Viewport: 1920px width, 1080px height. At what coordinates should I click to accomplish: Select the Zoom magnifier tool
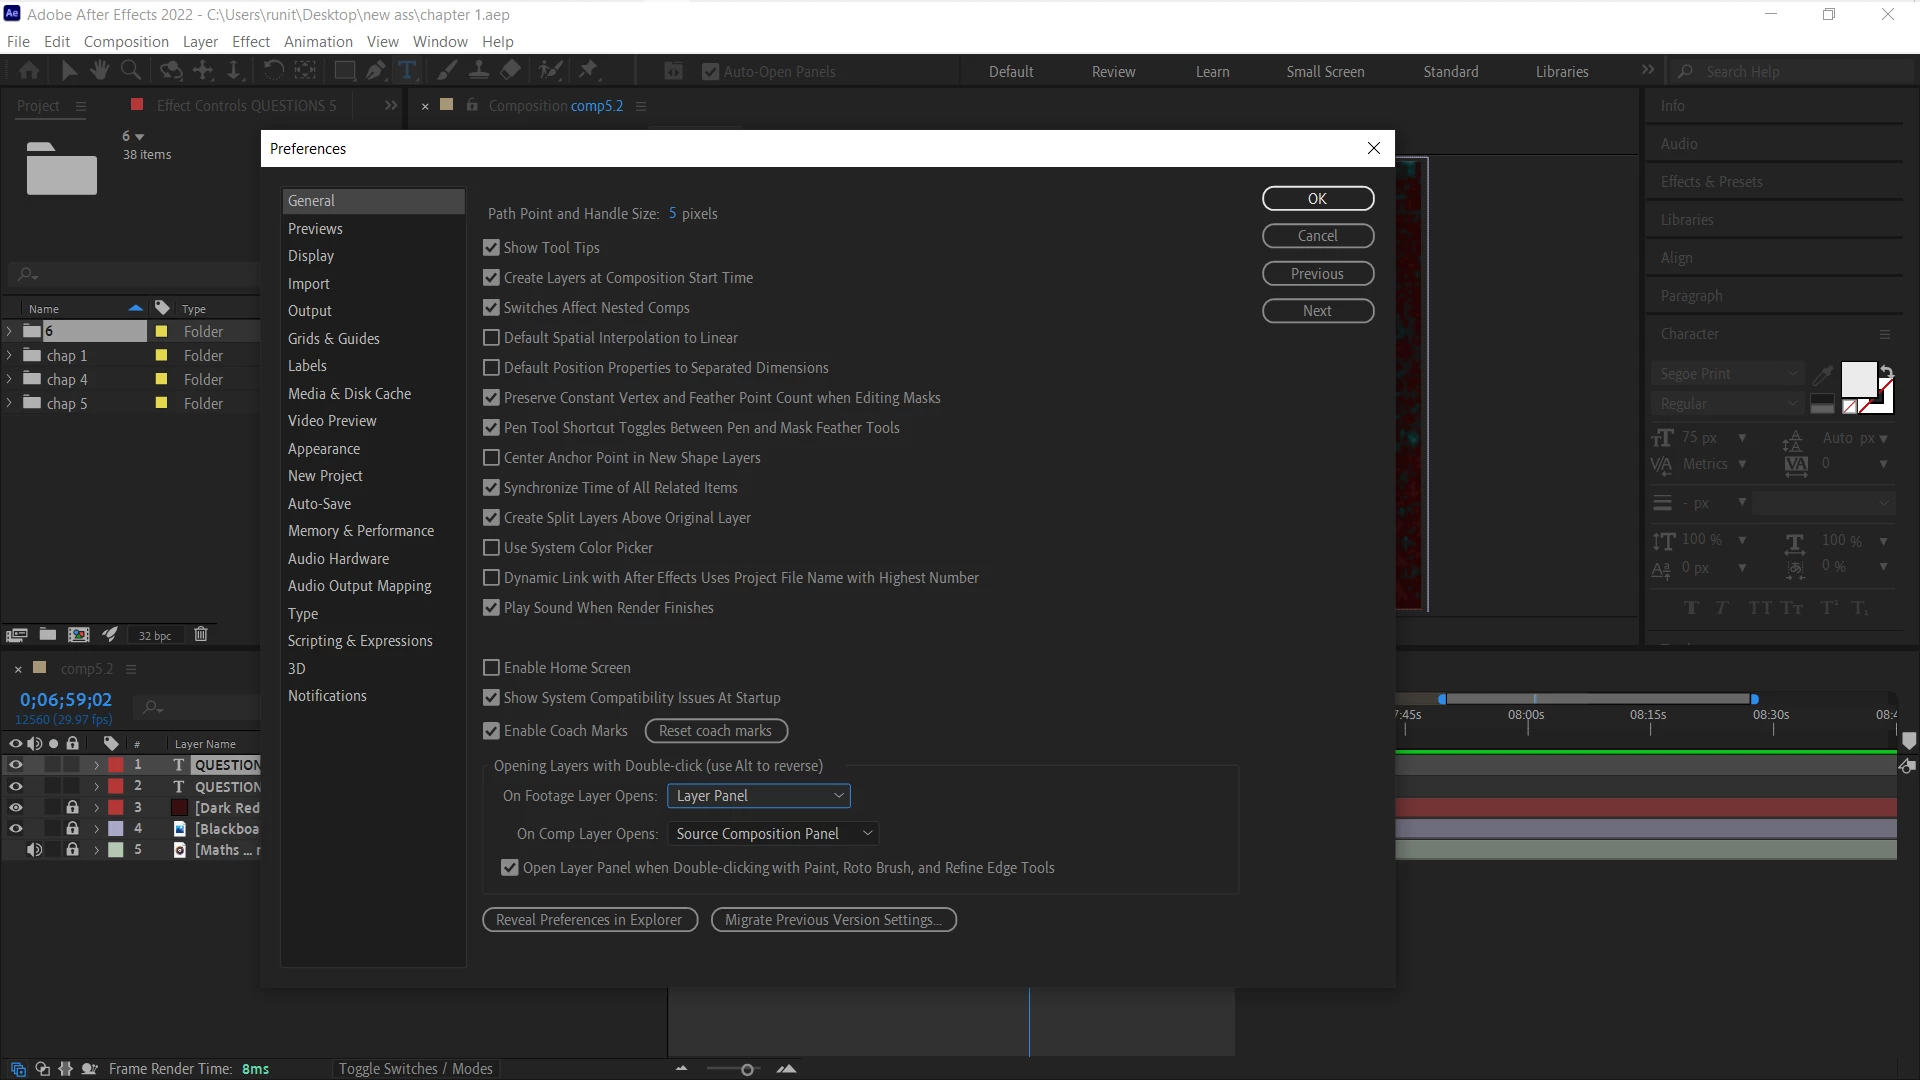click(x=130, y=70)
